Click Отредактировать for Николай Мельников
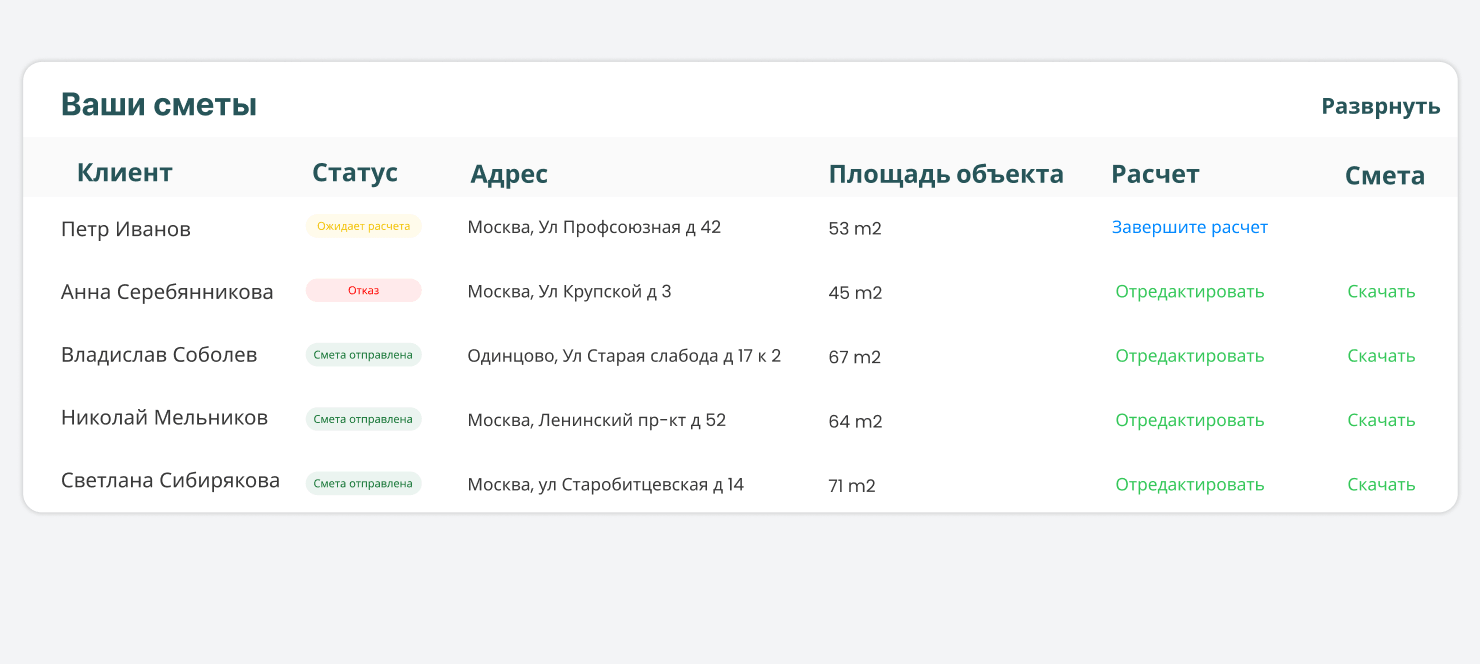Viewport: 1480px width, 664px height. pyautogui.click(x=1189, y=420)
